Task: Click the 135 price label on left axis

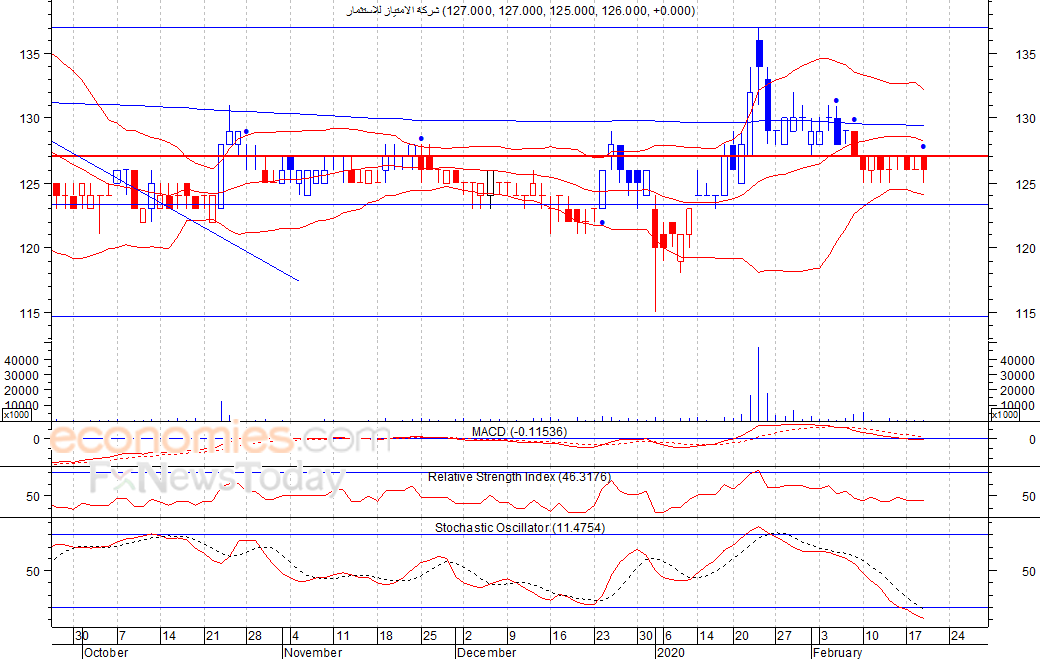Action: click(30, 54)
